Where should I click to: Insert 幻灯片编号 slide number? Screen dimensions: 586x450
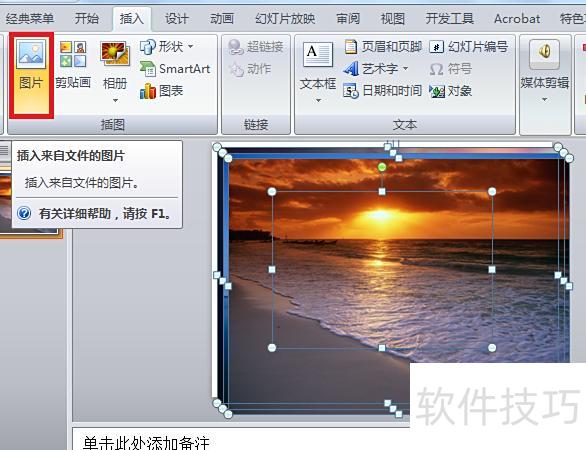coord(469,47)
